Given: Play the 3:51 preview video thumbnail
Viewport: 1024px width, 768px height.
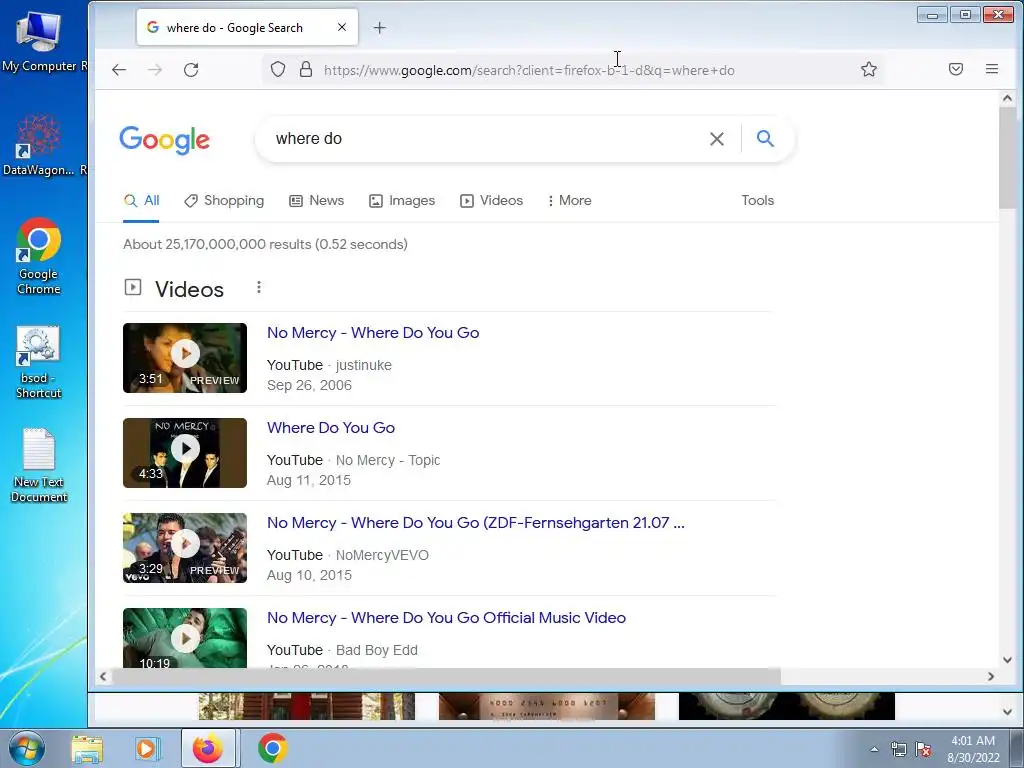Looking at the screenshot, I should (x=185, y=358).
